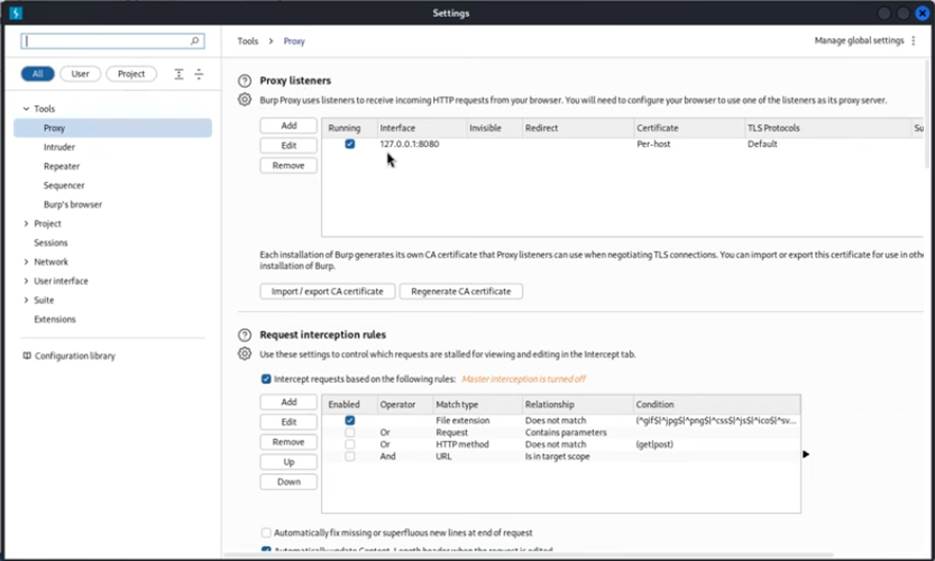Image resolution: width=935 pixels, height=561 pixels.
Task: Close the Settings window
Action: (922, 13)
